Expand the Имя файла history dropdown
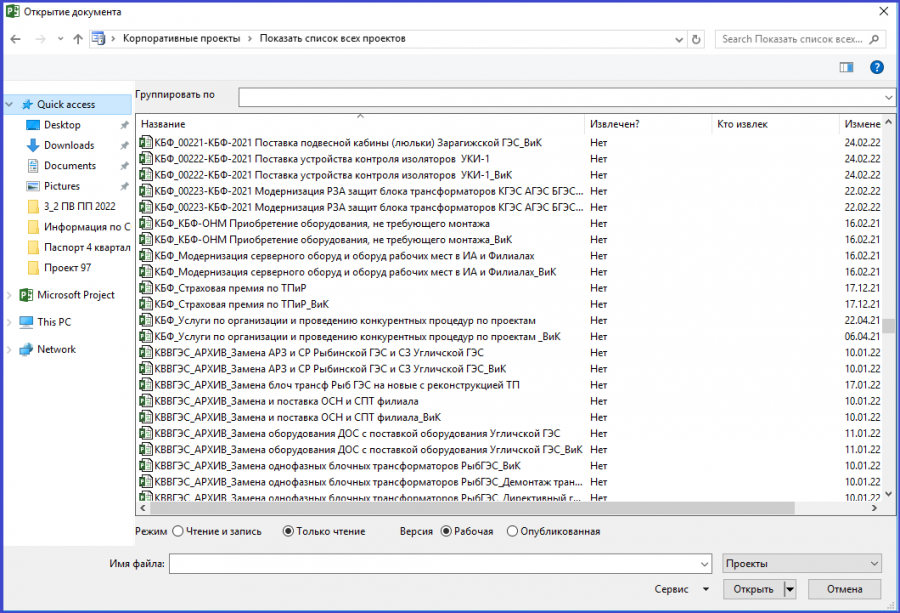Image resolution: width=900 pixels, height=613 pixels. (704, 564)
